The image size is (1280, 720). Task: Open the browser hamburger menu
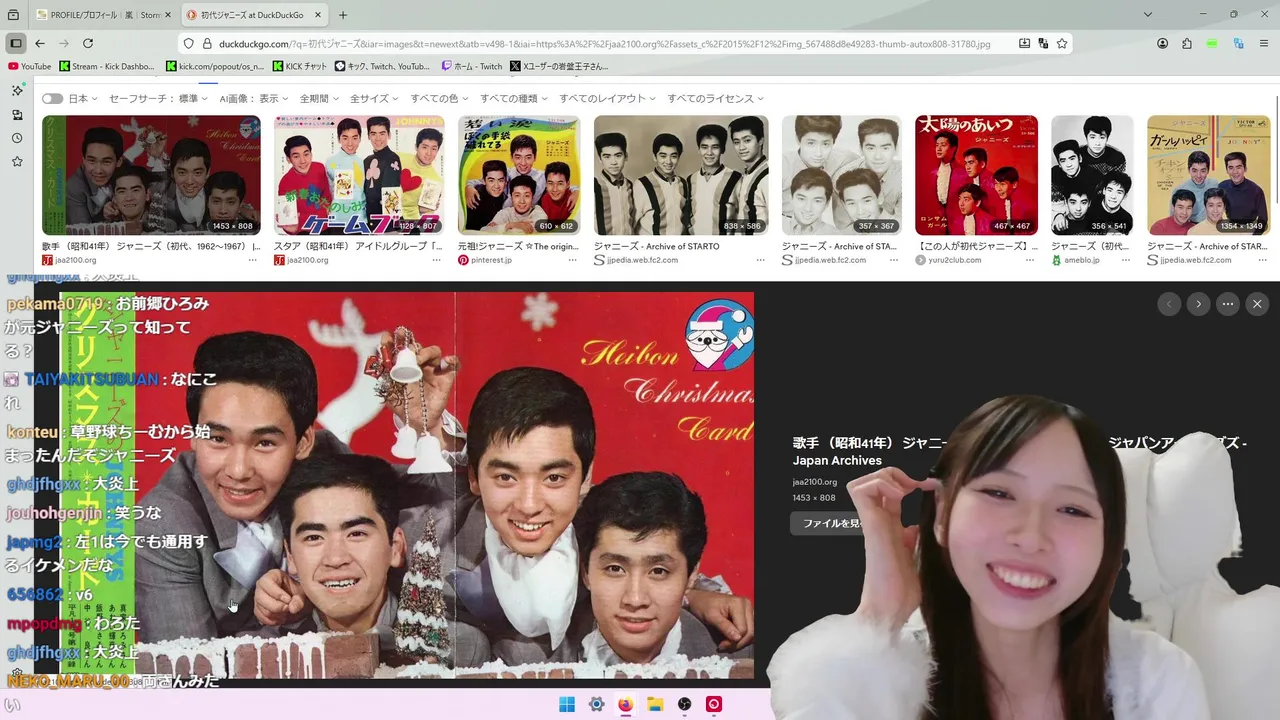pos(1265,43)
